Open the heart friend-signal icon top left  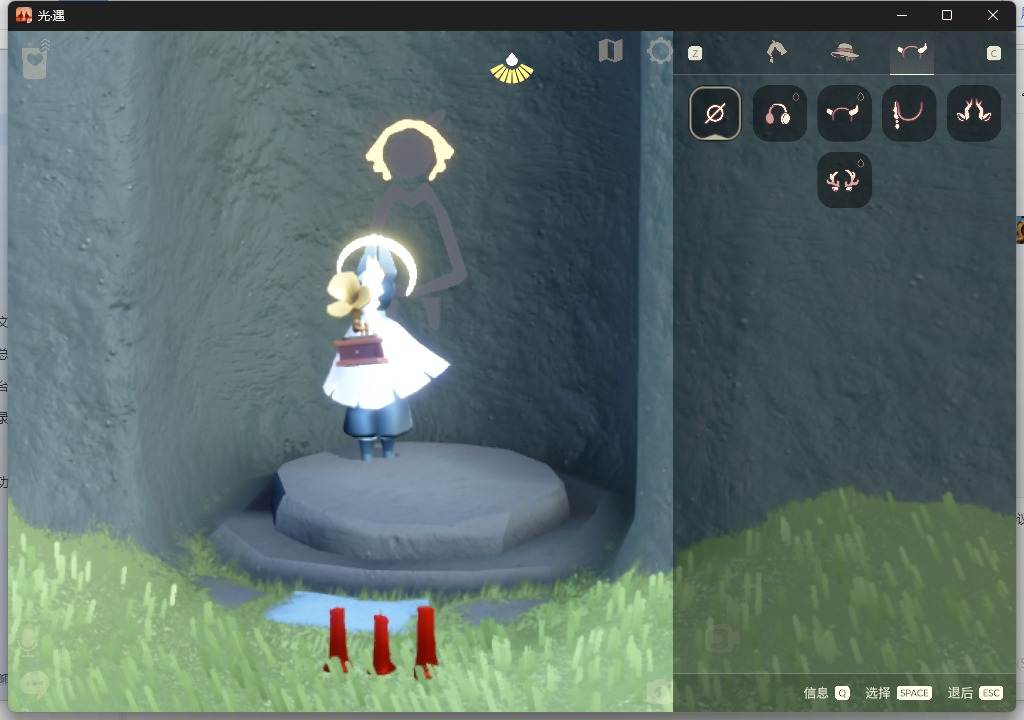tap(35, 60)
